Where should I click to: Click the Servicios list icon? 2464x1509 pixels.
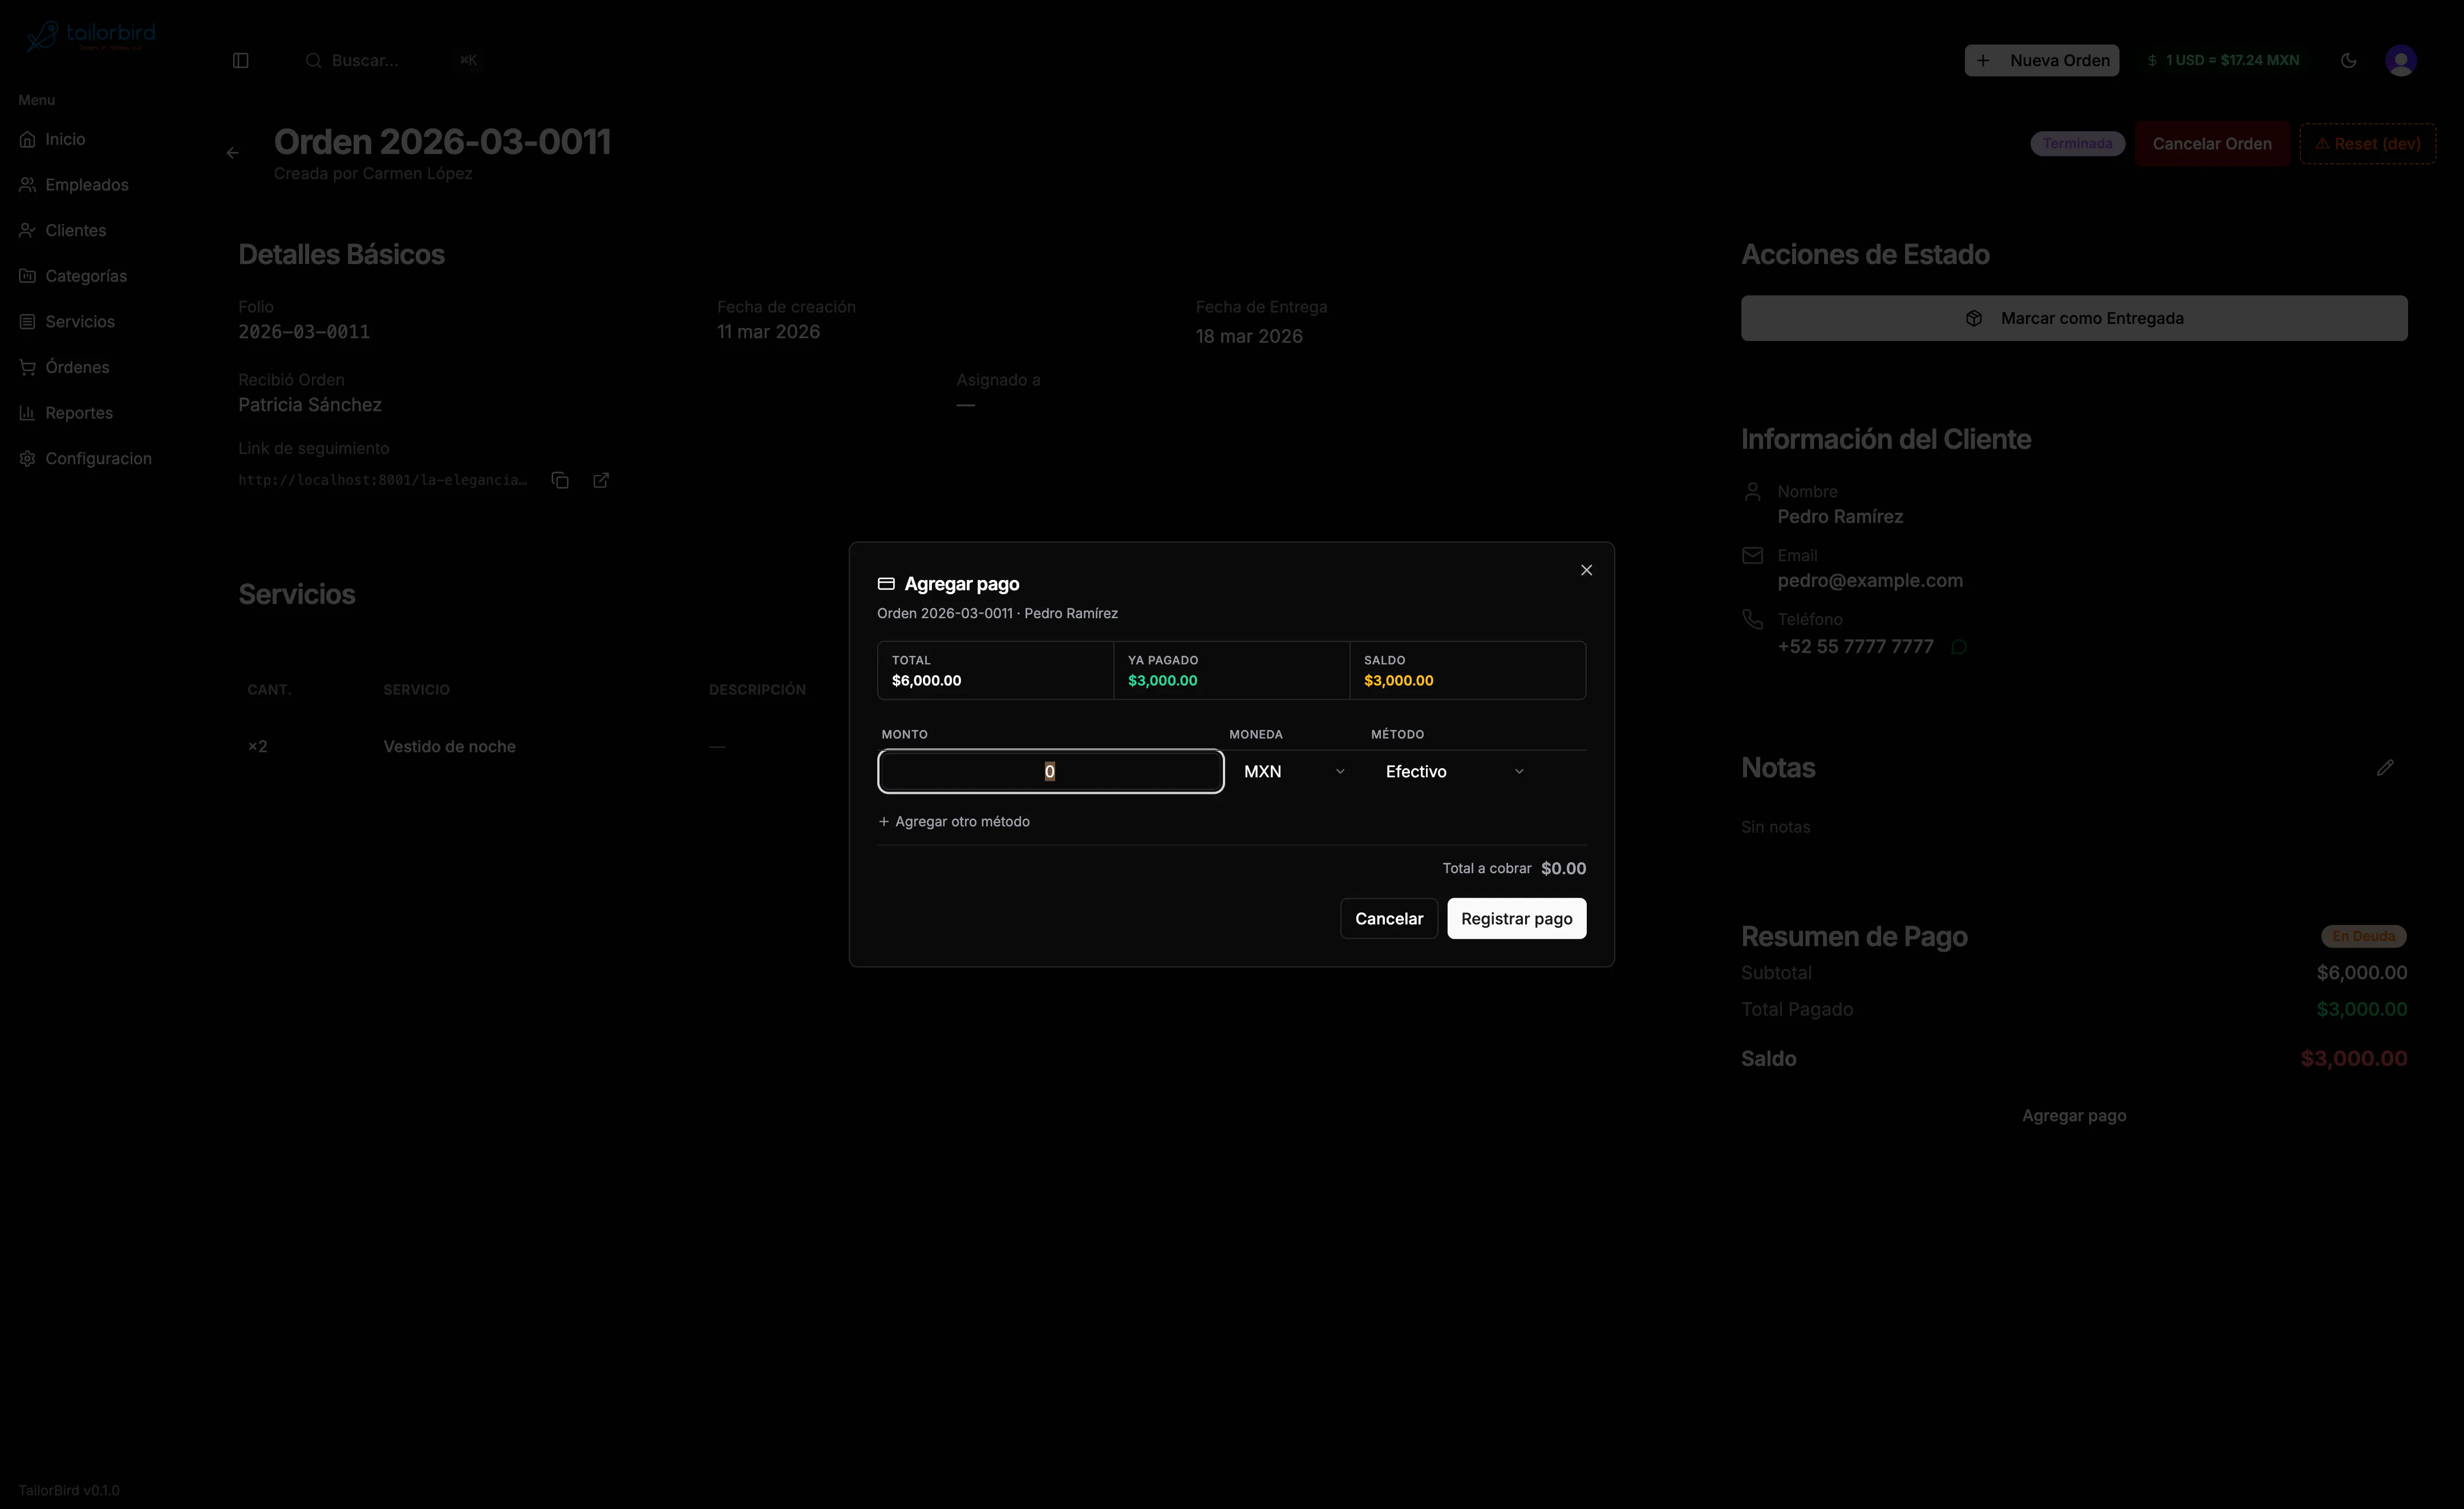tap(27, 322)
